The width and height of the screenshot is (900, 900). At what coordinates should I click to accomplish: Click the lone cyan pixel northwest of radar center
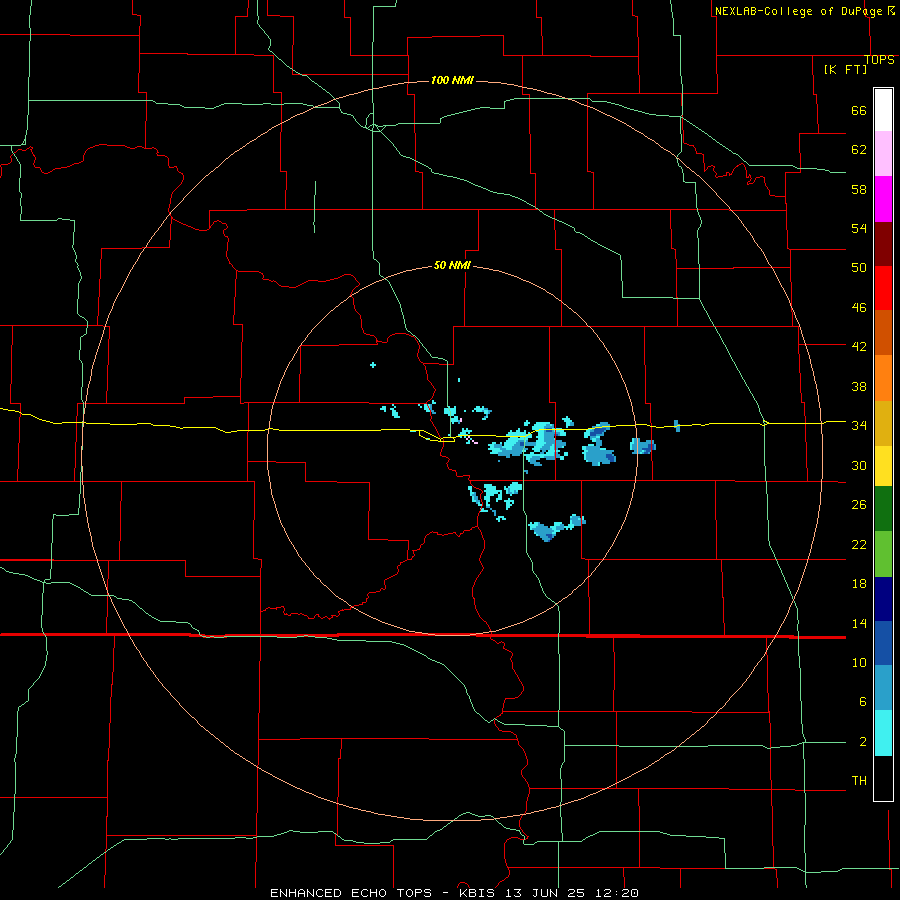373,364
